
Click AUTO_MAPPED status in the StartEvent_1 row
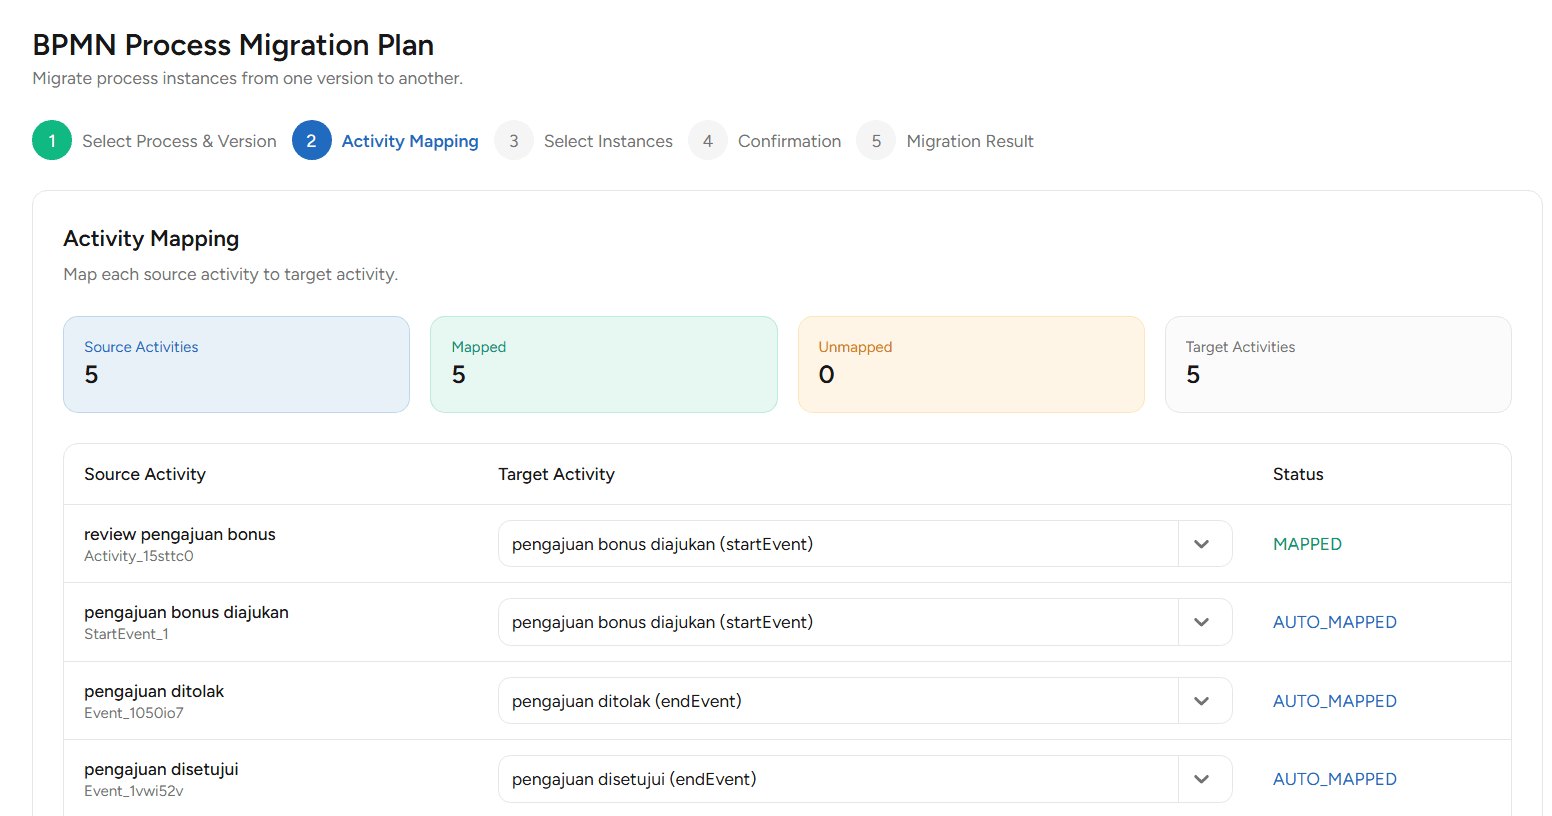tap(1335, 622)
